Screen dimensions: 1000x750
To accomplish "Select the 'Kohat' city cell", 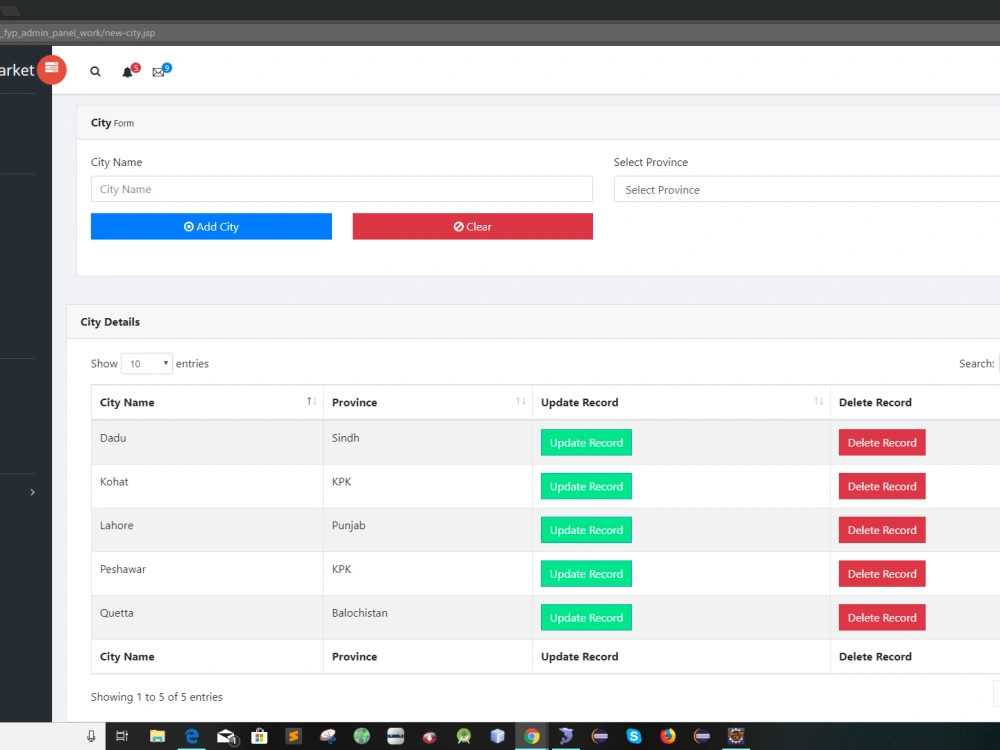I will click(207, 486).
